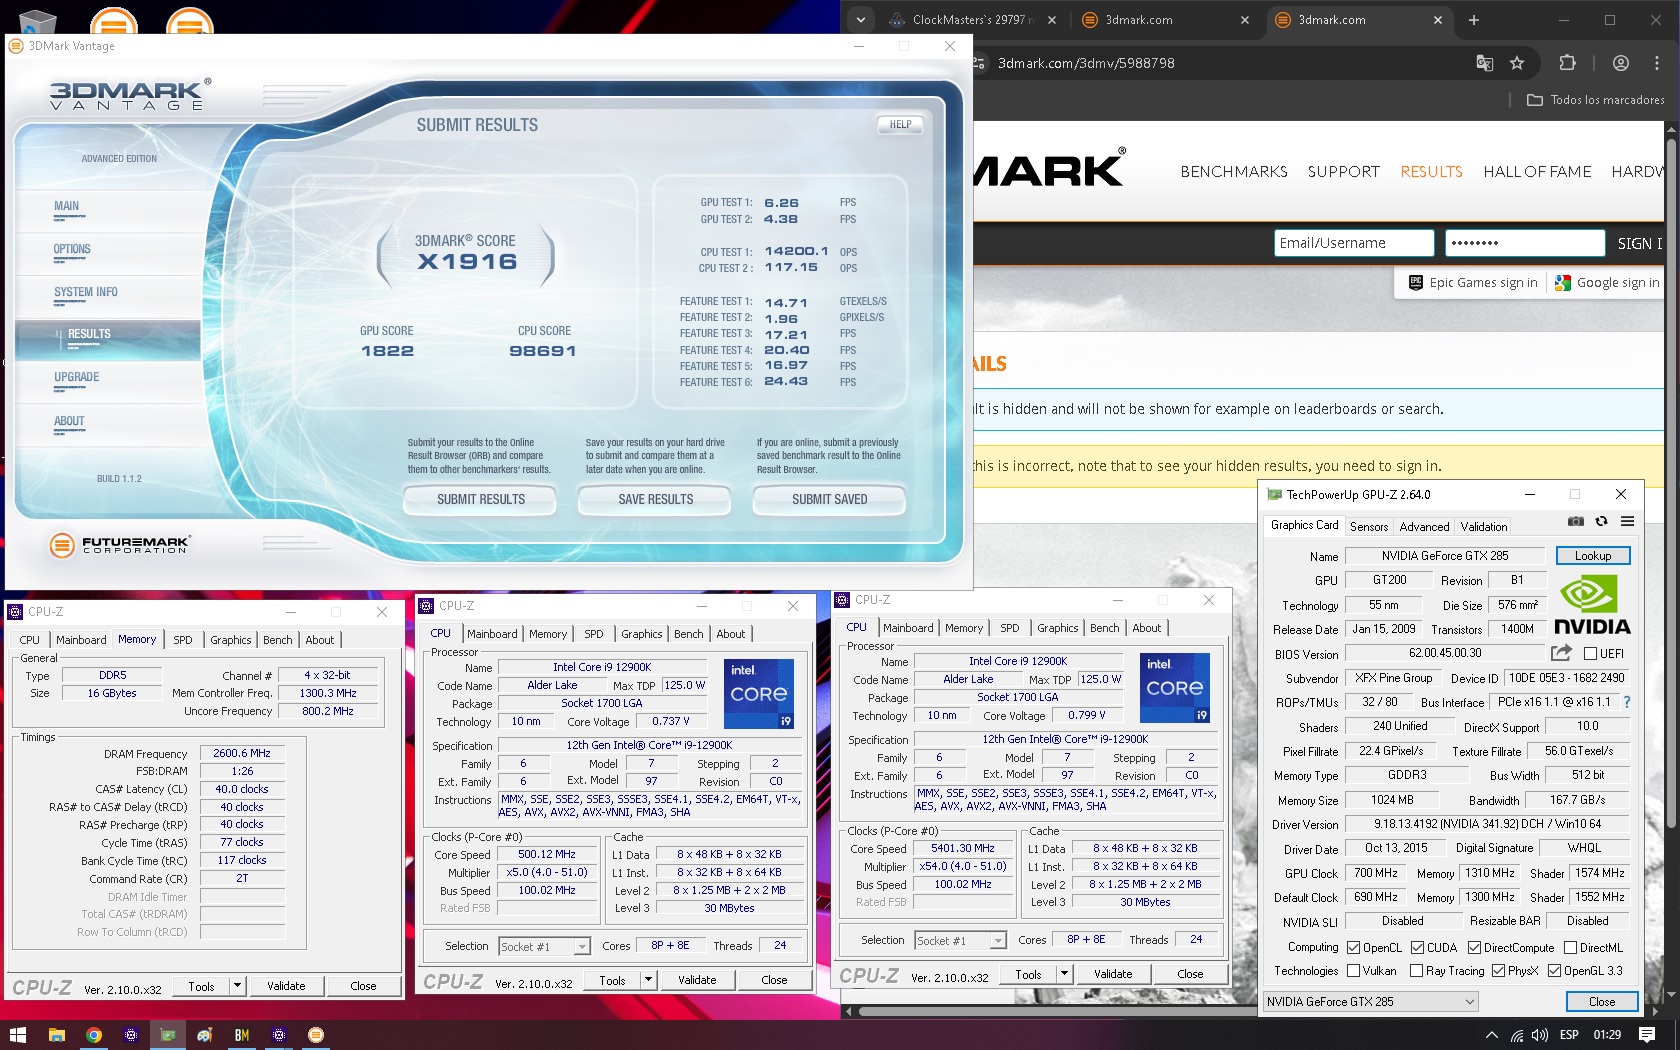This screenshot has height=1050, width=1680.
Task: Toggle the OpenCL checkbox
Action: (1354, 948)
